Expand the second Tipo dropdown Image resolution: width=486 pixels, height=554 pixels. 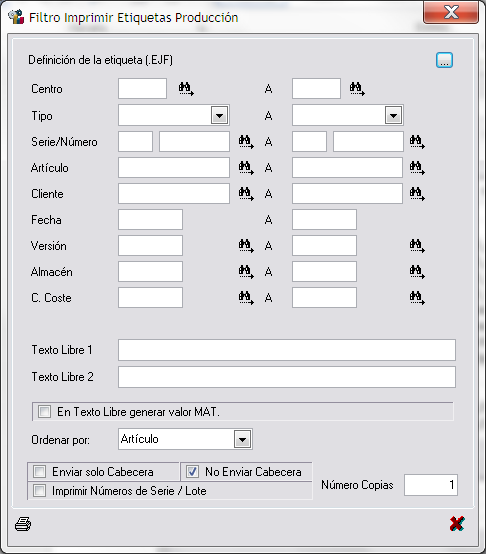(x=393, y=115)
